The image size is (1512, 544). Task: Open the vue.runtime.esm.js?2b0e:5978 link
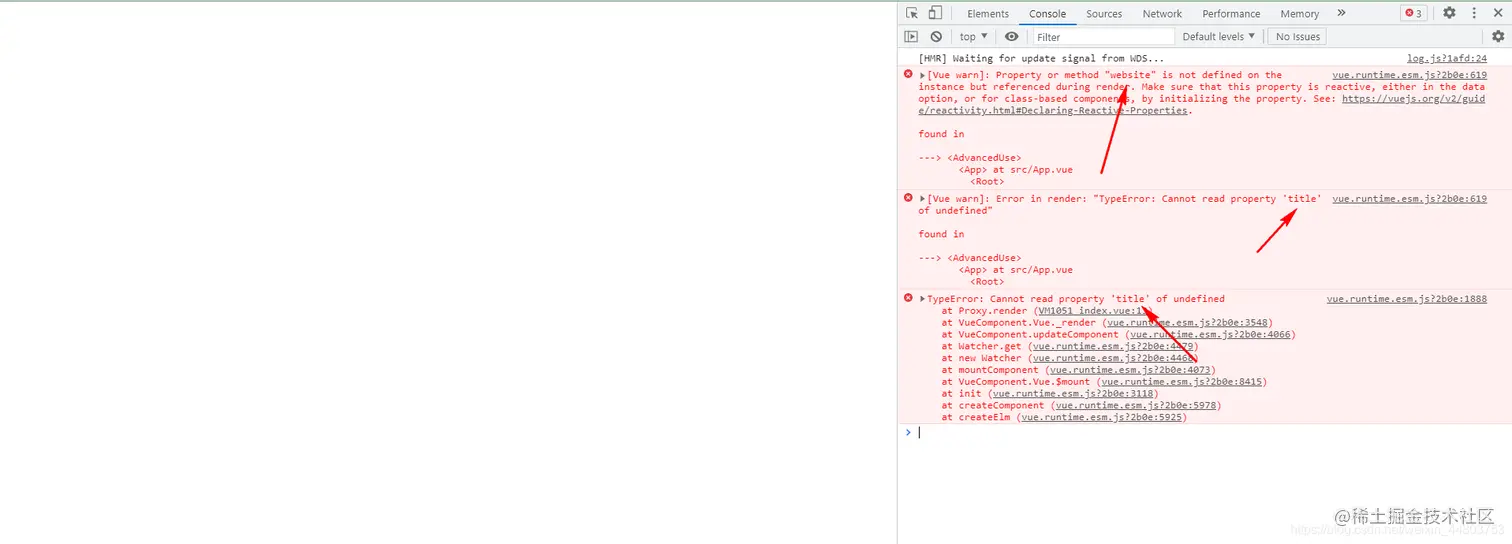[x=1135, y=406]
